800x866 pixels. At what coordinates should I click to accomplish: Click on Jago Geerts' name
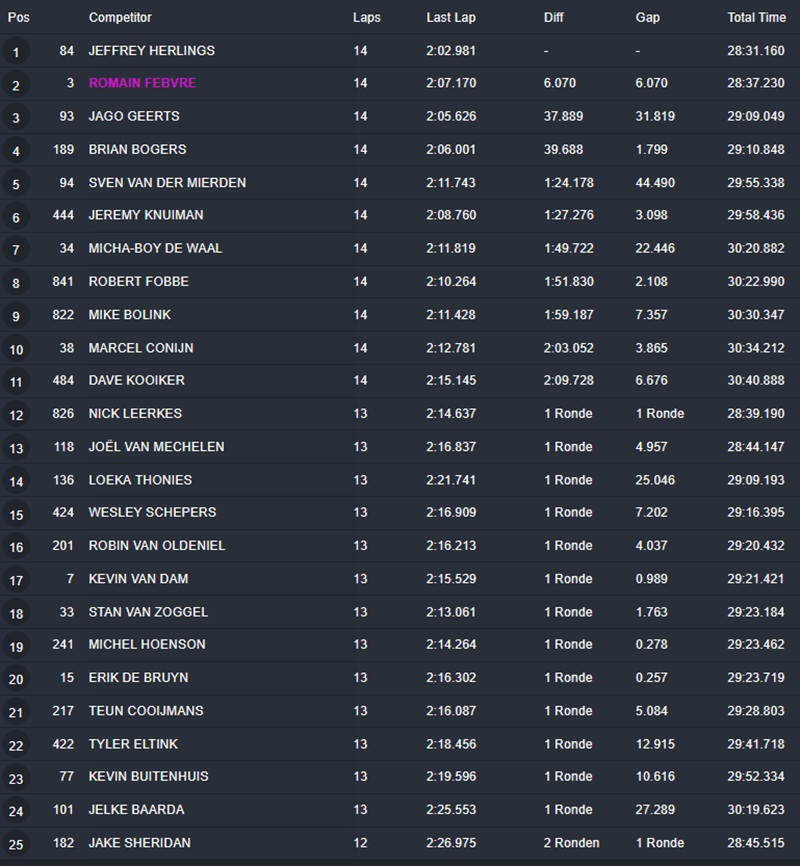(x=134, y=116)
